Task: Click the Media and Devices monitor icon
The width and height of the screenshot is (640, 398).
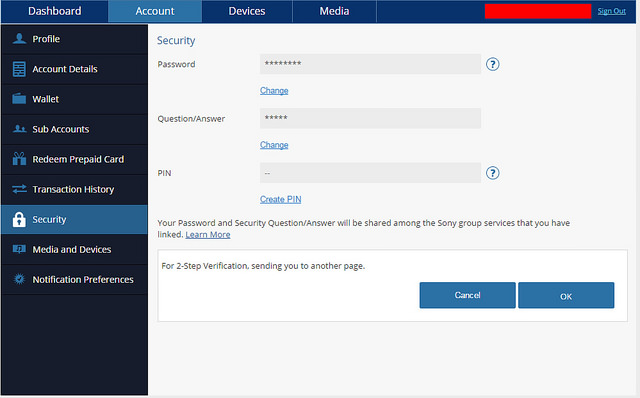Action: [x=19, y=249]
